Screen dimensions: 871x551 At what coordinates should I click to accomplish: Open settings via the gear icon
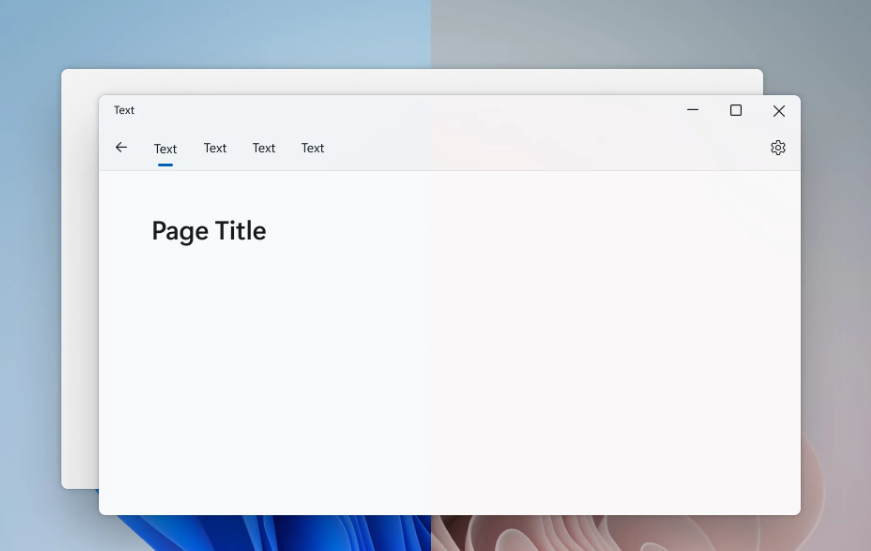tap(778, 147)
